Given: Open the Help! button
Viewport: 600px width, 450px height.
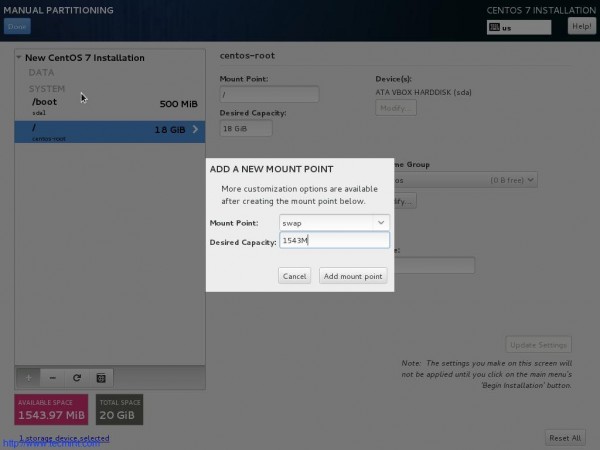Looking at the screenshot, I should (x=582, y=26).
